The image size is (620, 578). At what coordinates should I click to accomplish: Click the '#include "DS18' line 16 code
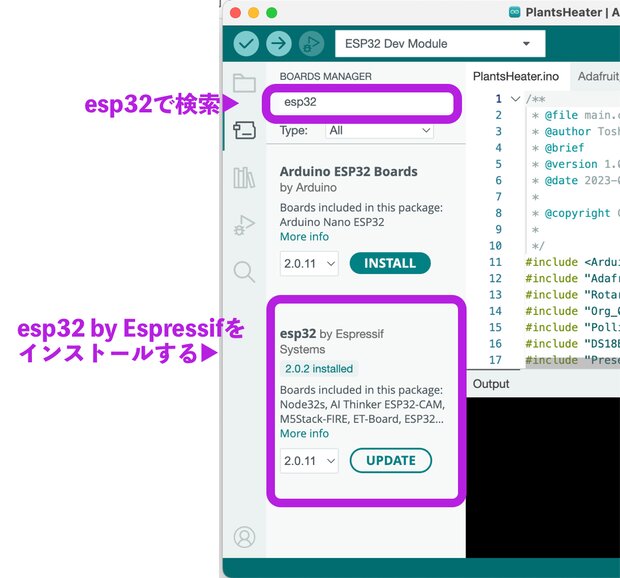573,344
